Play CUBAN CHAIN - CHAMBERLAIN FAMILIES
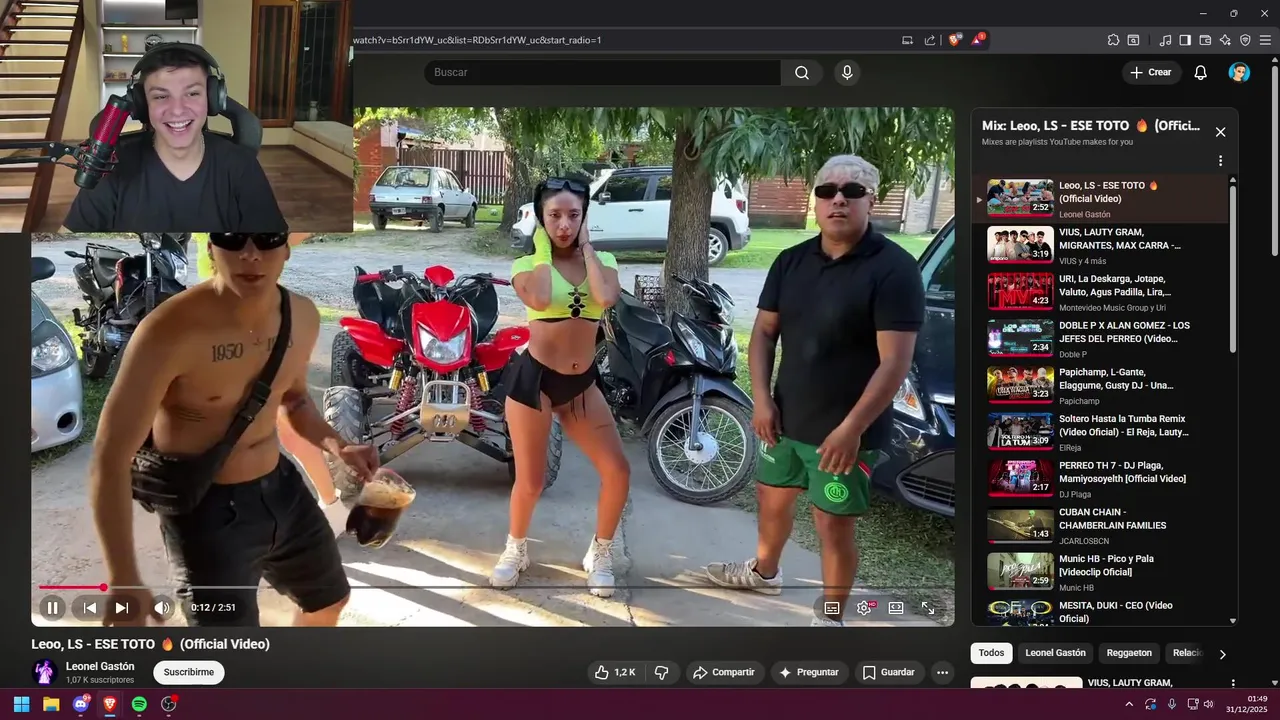The width and height of the screenshot is (1280, 720). 1100,525
